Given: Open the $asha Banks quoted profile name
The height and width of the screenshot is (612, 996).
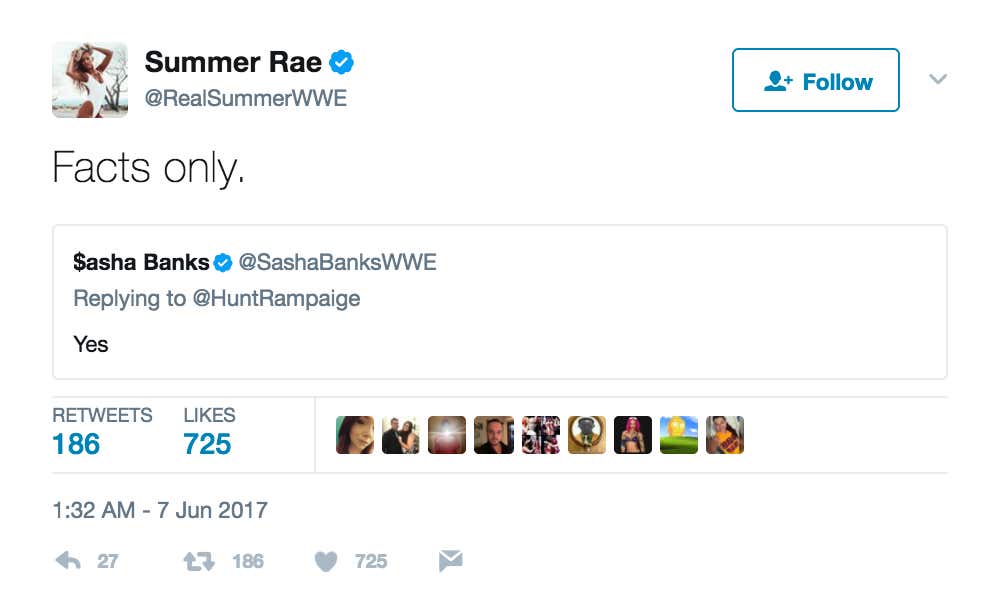Looking at the screenshot, I should [x=141, y=263].
